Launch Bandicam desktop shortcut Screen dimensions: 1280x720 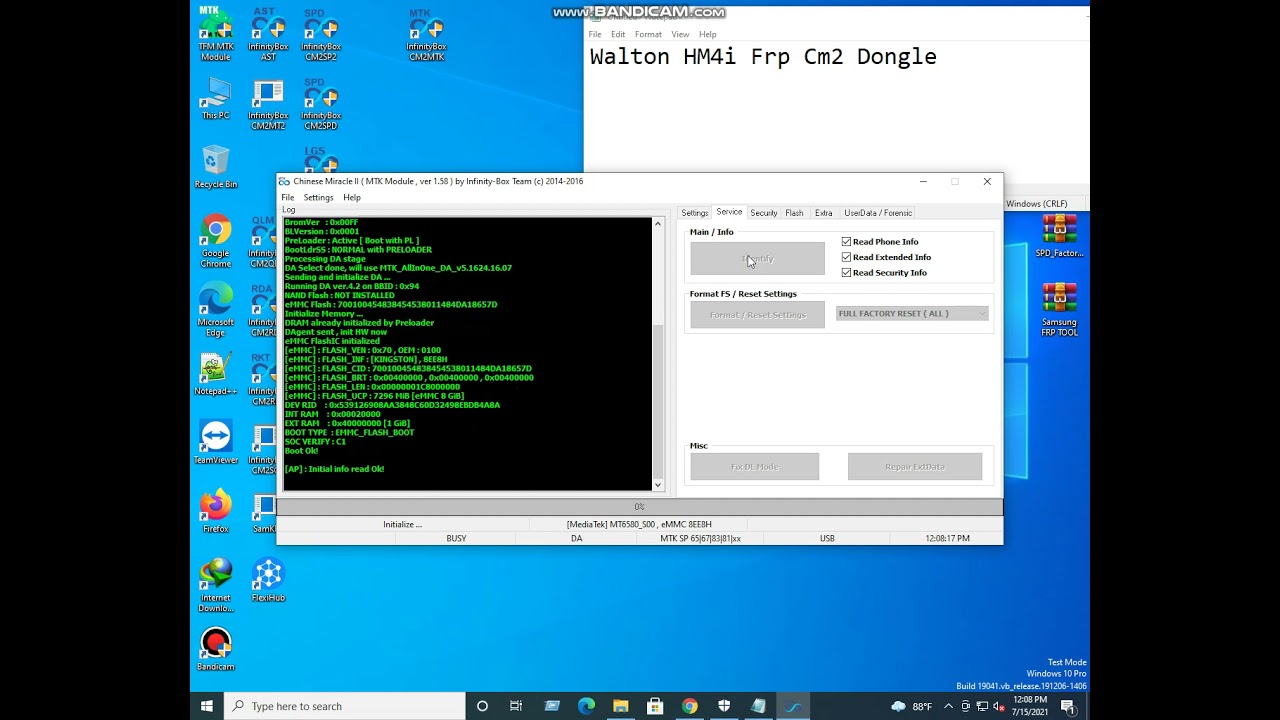[x=215, y=649]
